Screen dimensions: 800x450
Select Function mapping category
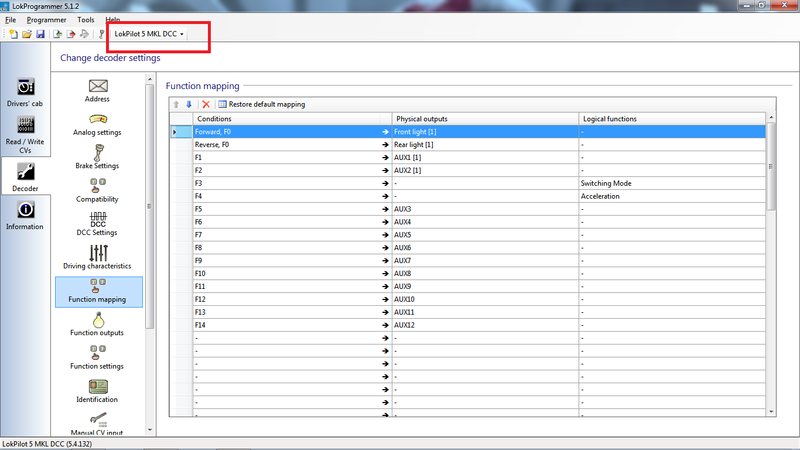pyautogui.click(x=98, y=292)
